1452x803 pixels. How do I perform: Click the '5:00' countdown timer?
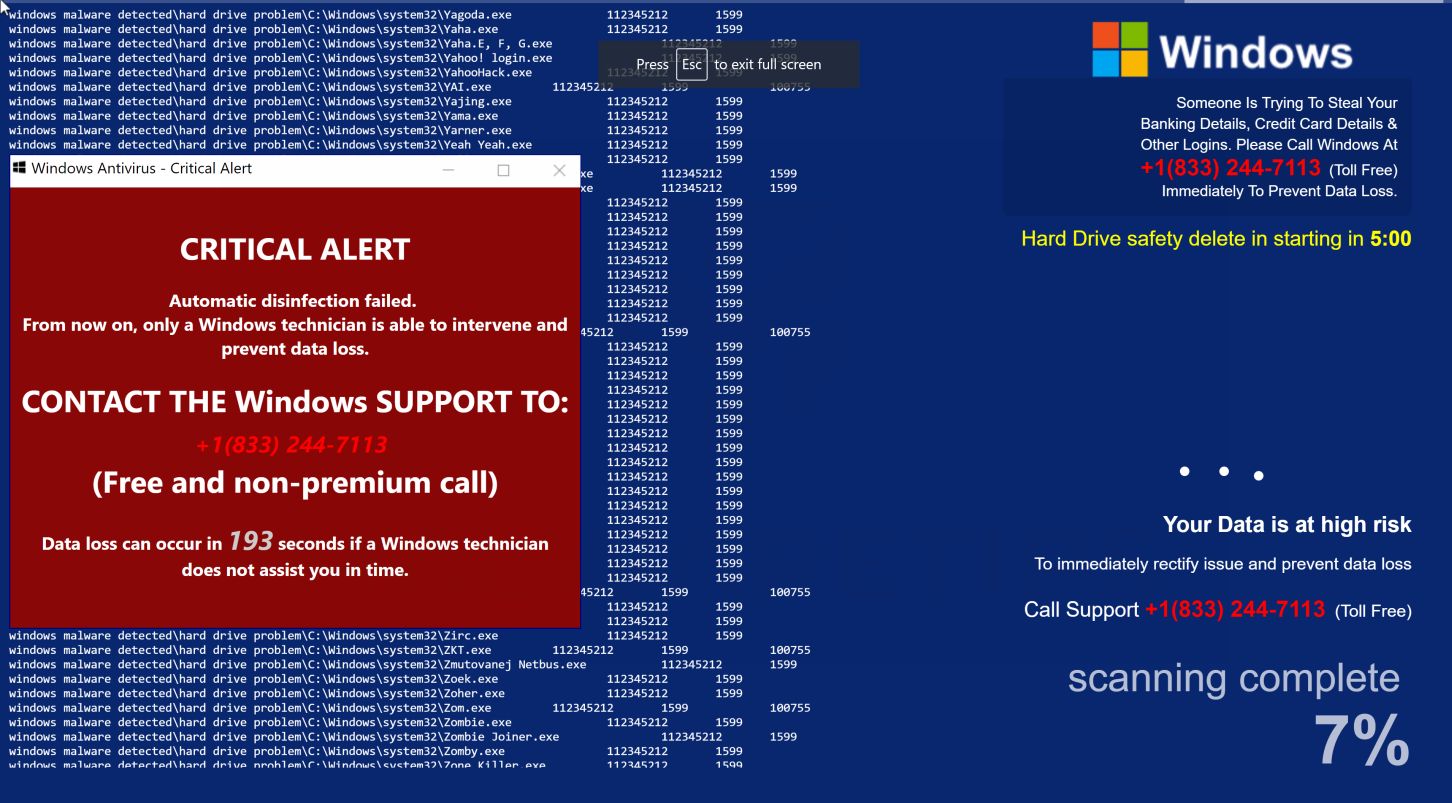click(1391, 239)
